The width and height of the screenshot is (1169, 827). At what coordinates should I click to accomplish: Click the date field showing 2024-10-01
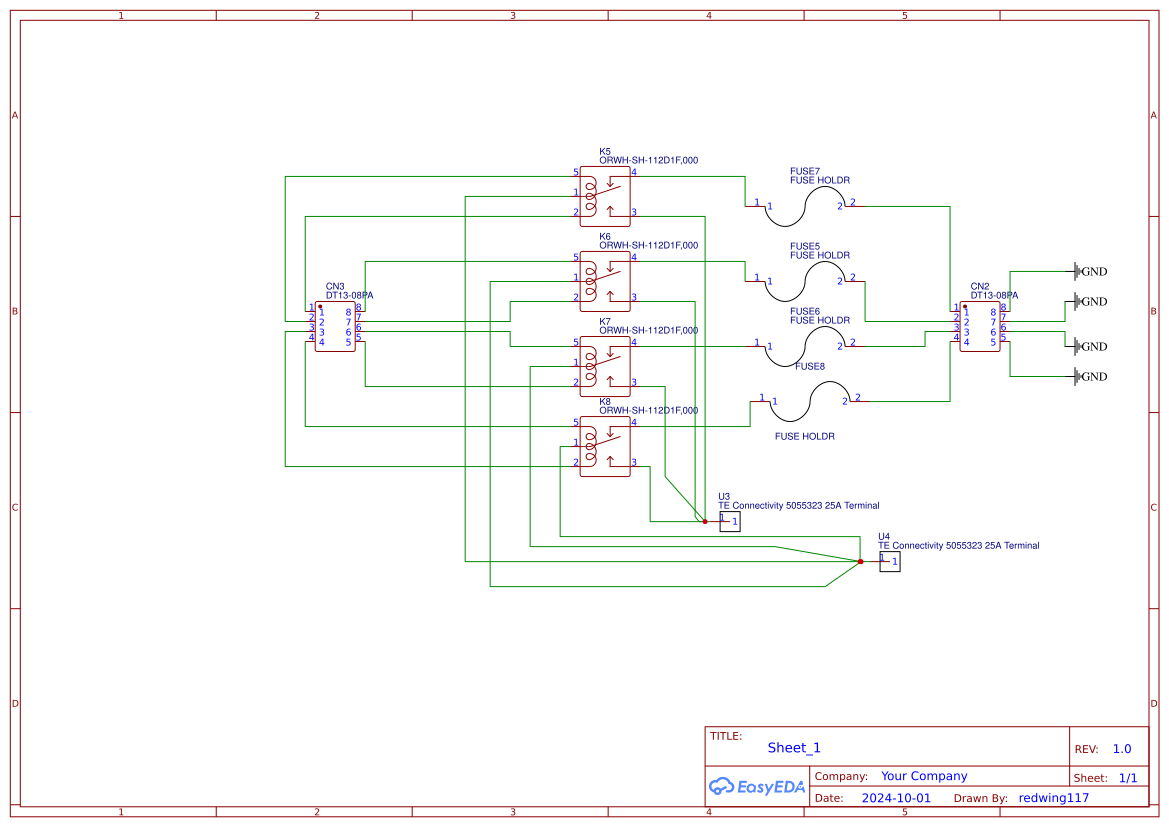coord(895,797)
